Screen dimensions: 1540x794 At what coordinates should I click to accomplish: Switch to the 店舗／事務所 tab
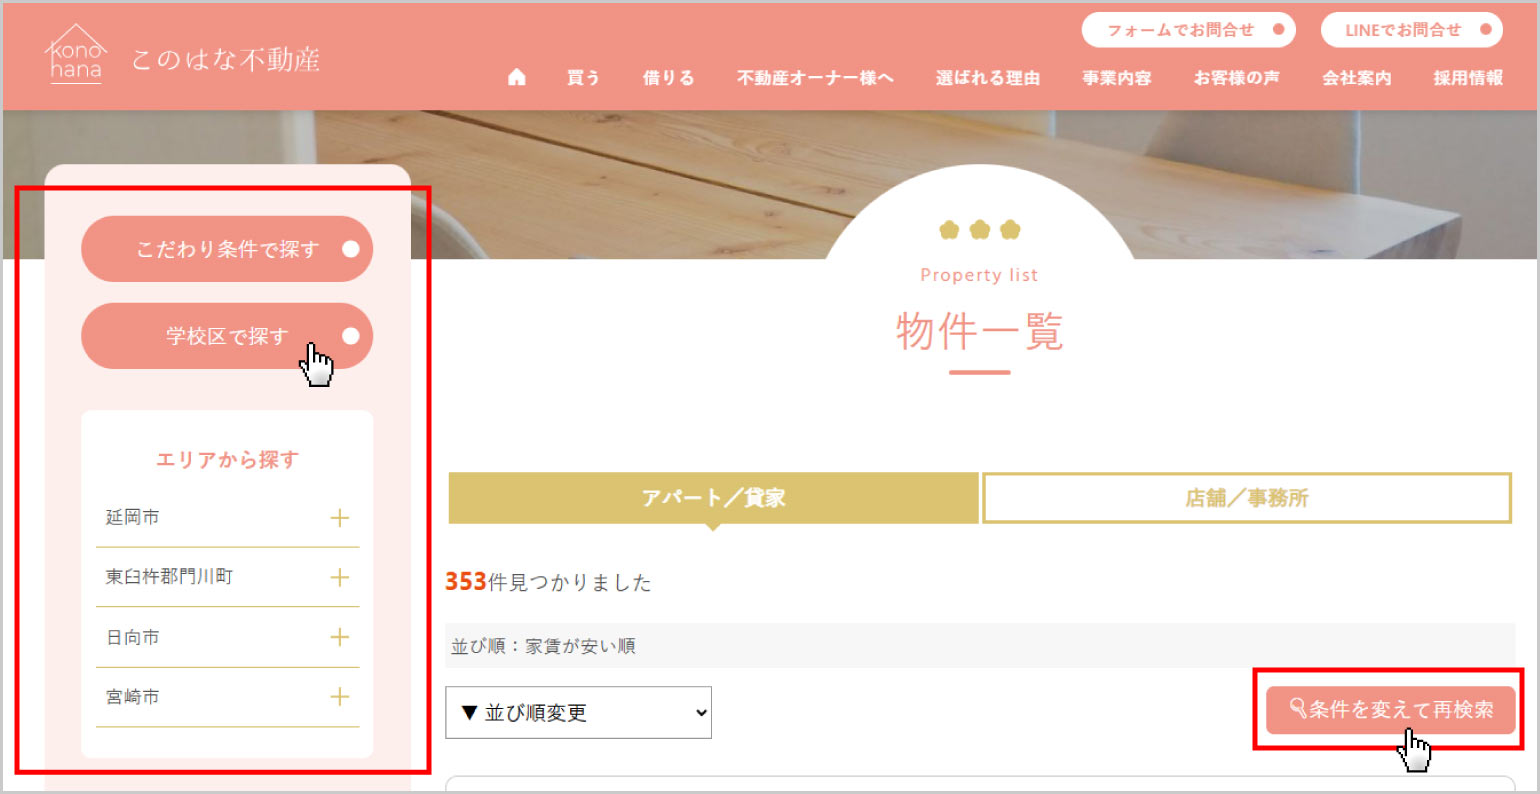coord(1246,497)
